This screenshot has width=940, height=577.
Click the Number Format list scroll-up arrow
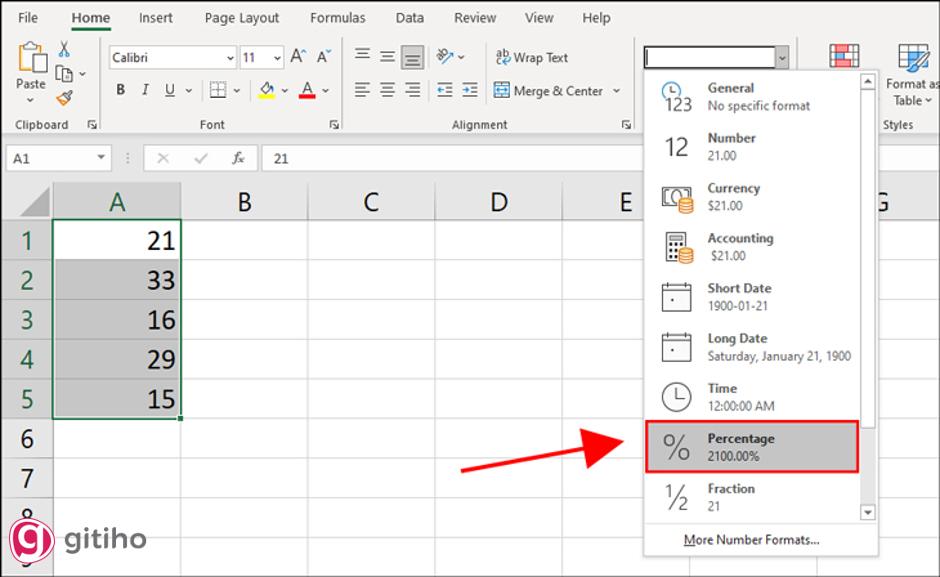tap(867, 81)
